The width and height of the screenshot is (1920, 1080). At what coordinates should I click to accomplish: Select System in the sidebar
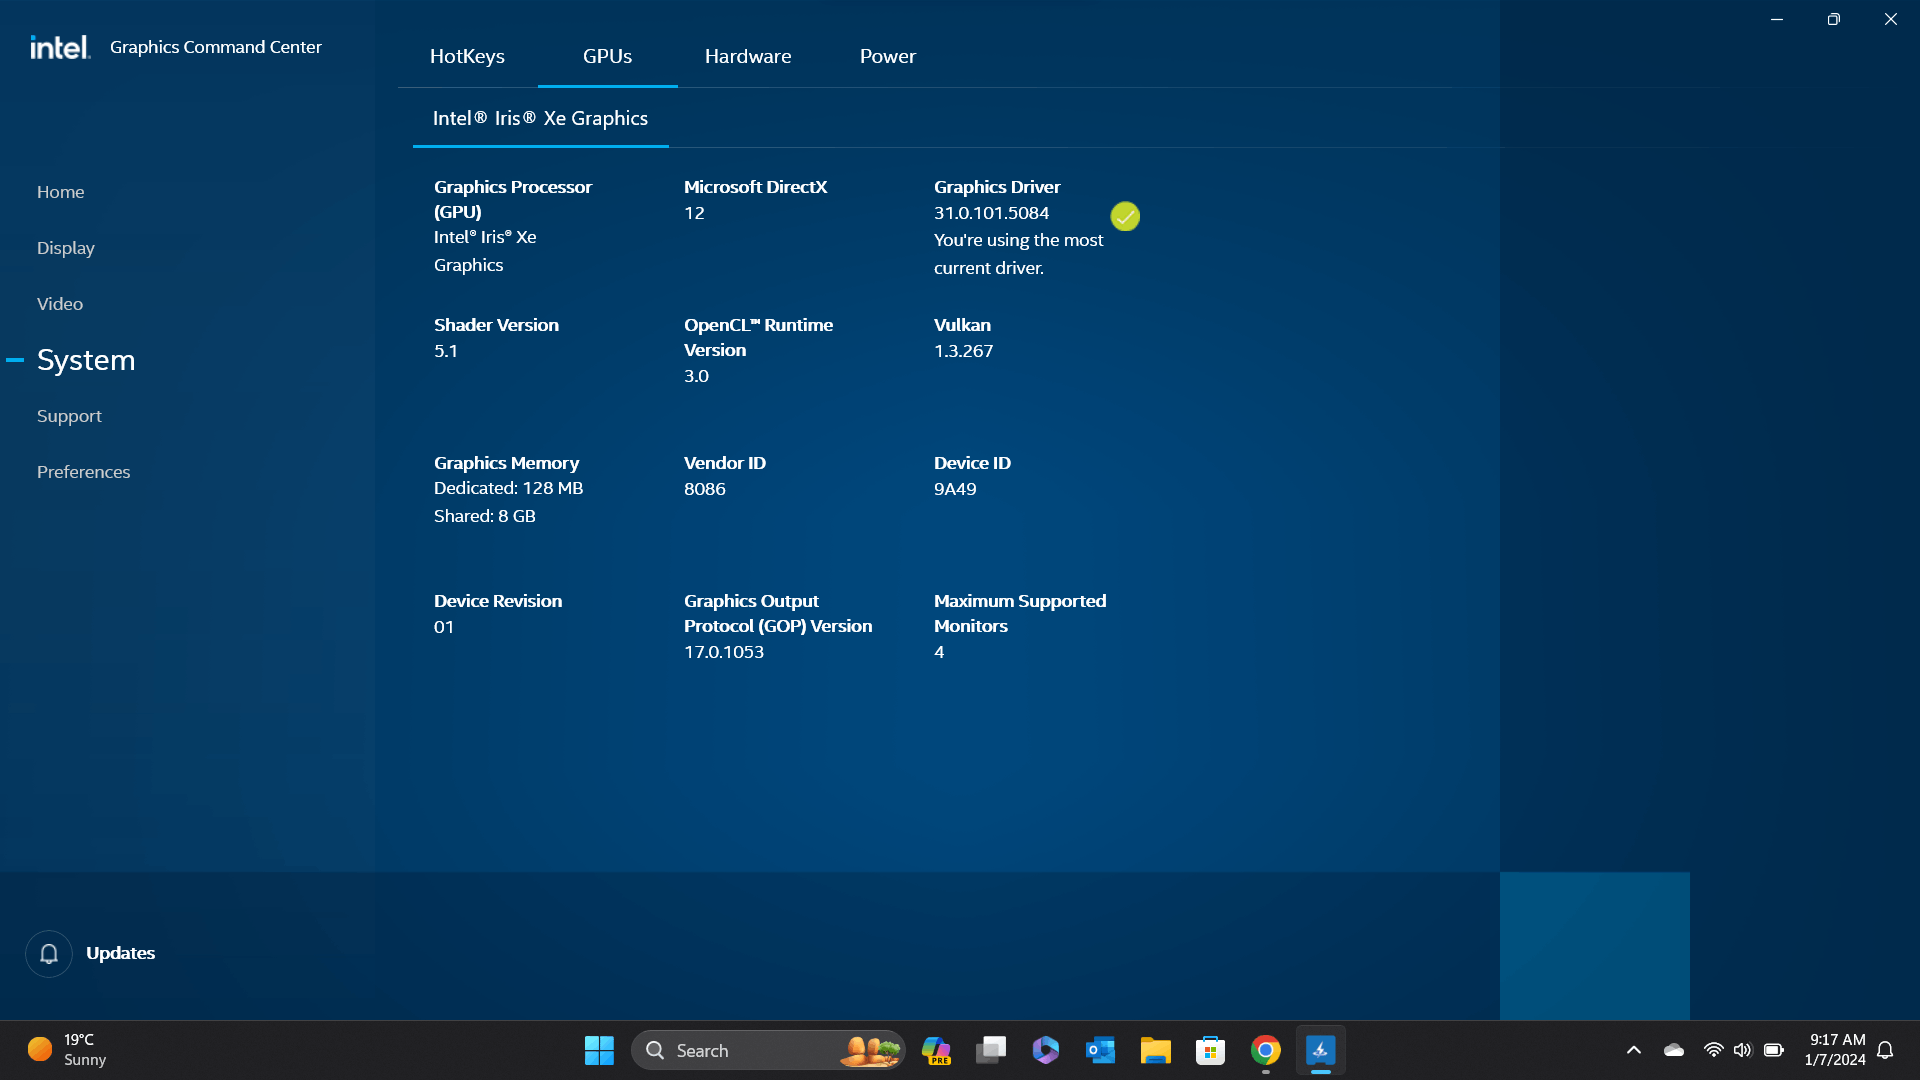(x=86, y=360)
